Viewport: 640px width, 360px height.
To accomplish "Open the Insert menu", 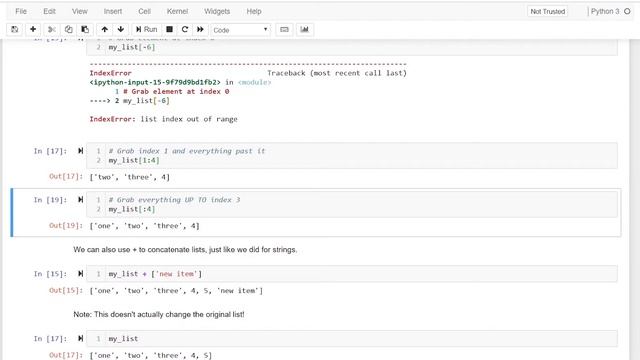I will tap(113, 11).
